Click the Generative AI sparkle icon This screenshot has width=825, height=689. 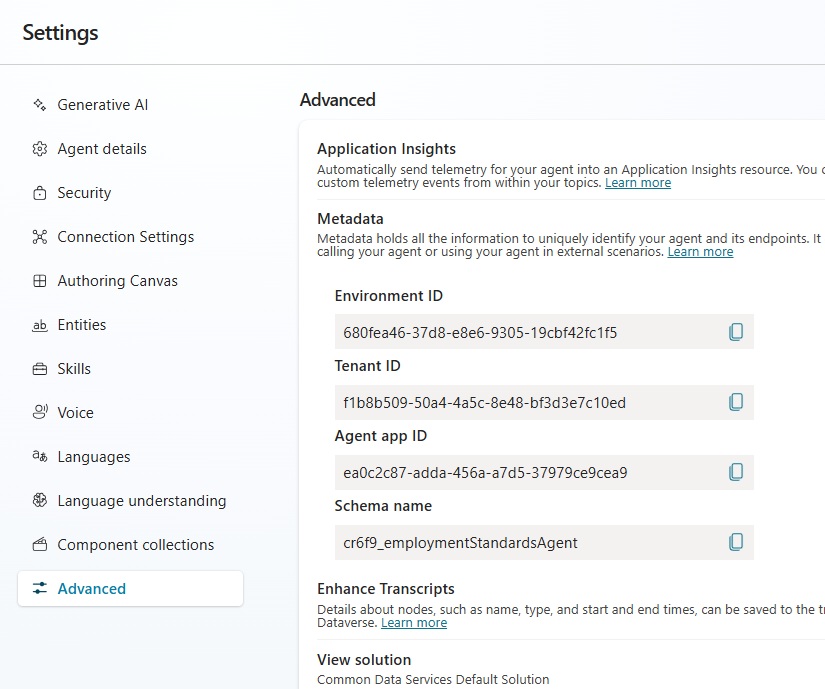(40, 105)
